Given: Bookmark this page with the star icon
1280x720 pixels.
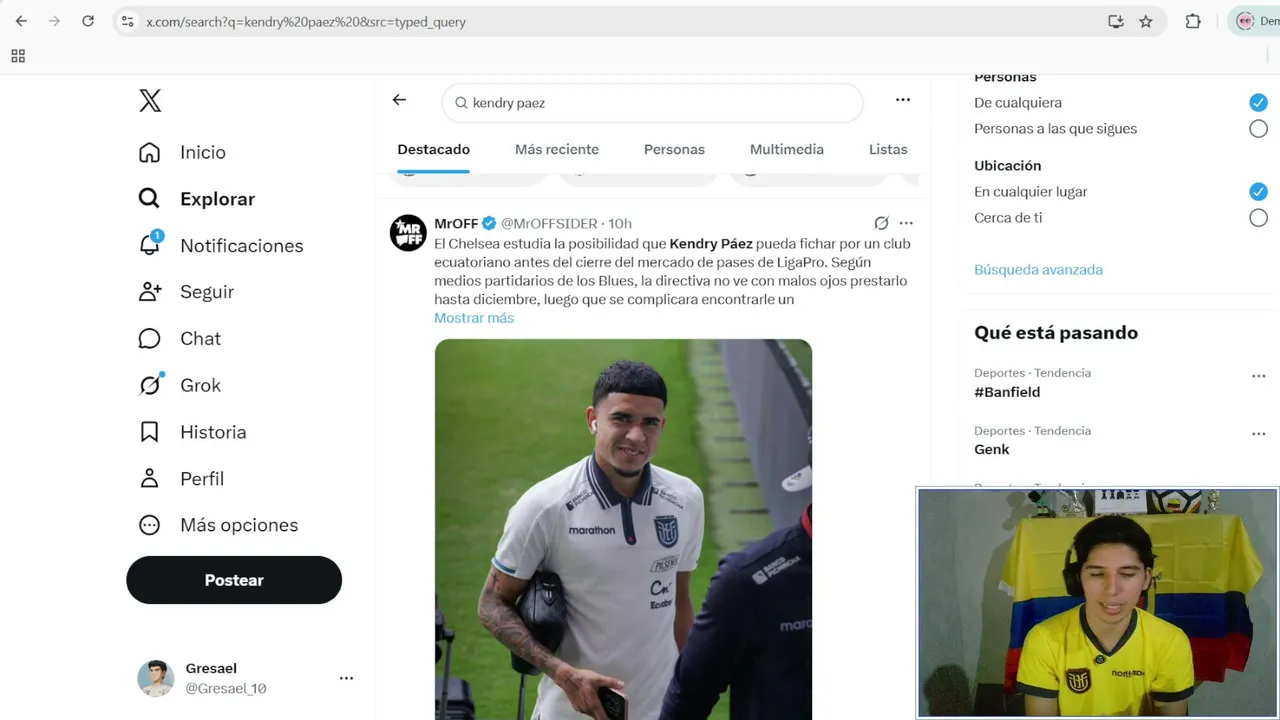Looking at the screenshot, I should pyautogui.click(x=1146, y=21).
